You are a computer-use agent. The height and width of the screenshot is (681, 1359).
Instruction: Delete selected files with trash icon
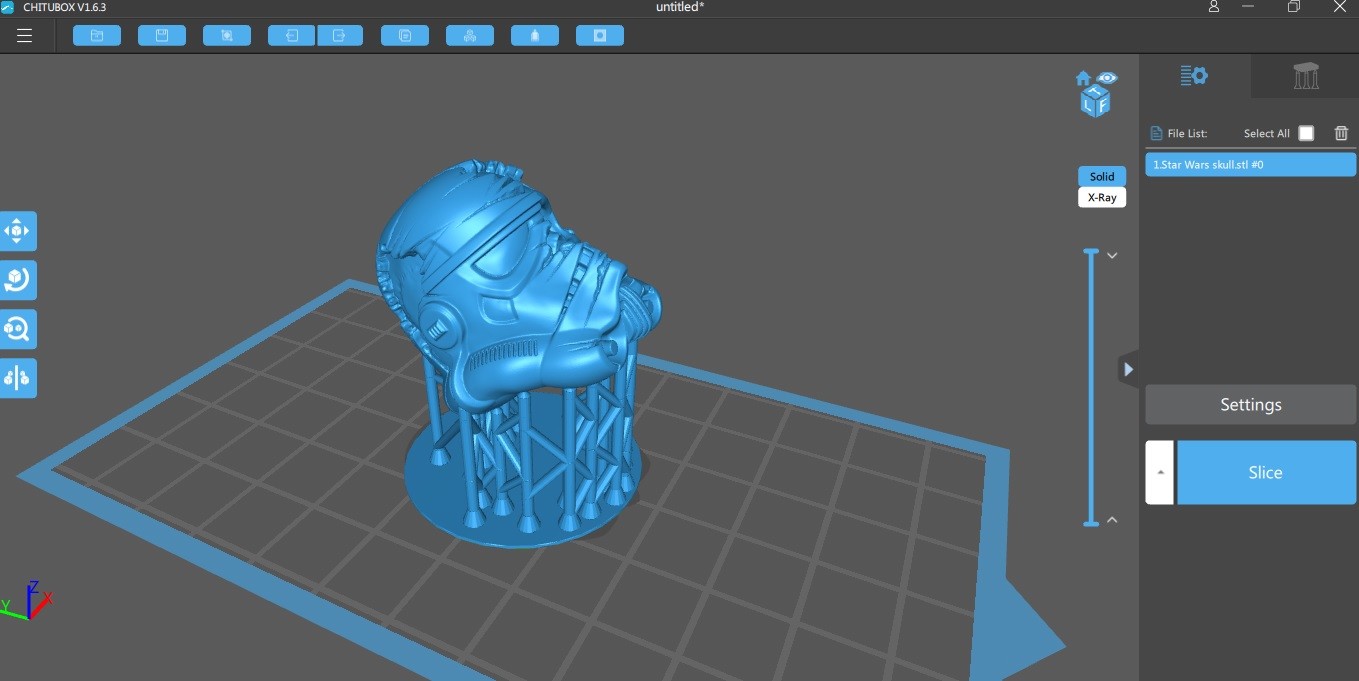1342,133
